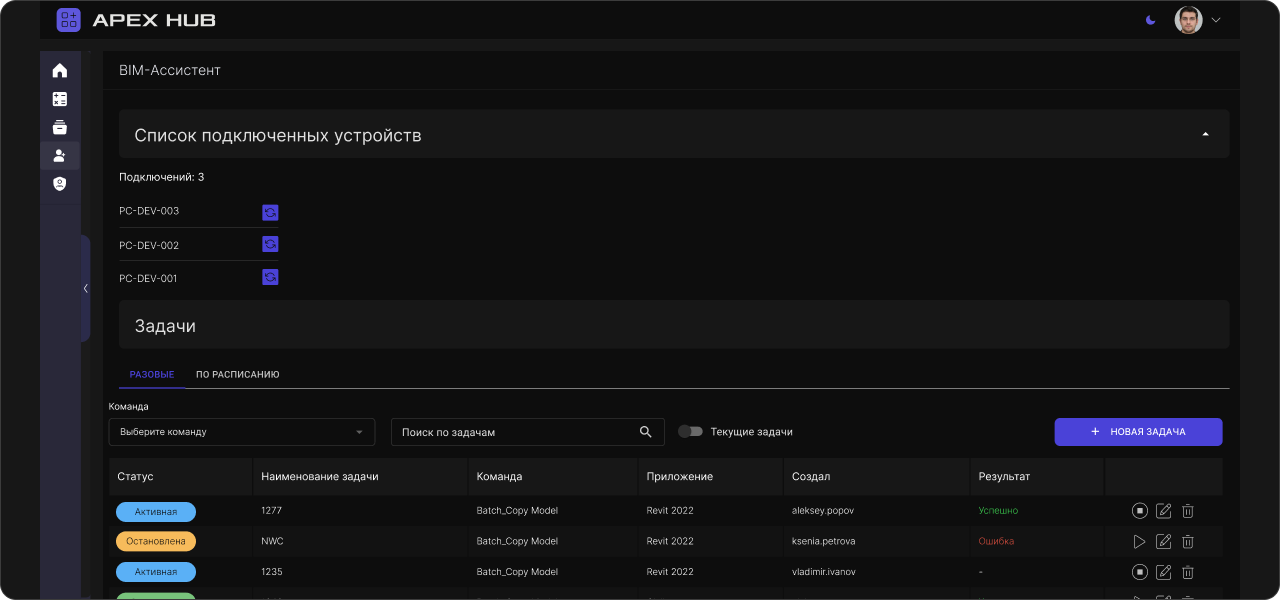Click the archive box sidebar icon
Viewport: 1280px width, 600px height.
pyautogui.click(x=60, y=127)
